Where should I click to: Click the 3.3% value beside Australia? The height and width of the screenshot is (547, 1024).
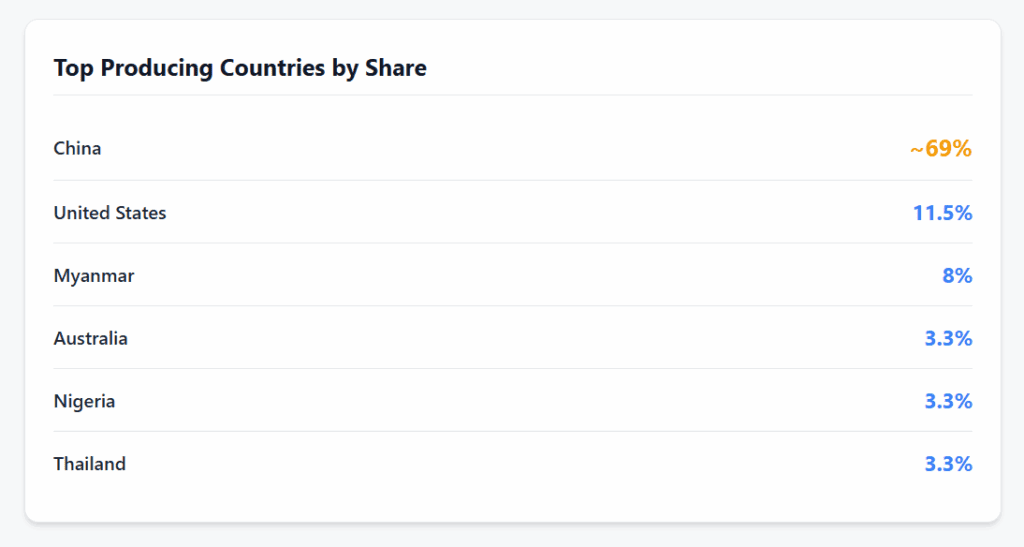(948, 339)
